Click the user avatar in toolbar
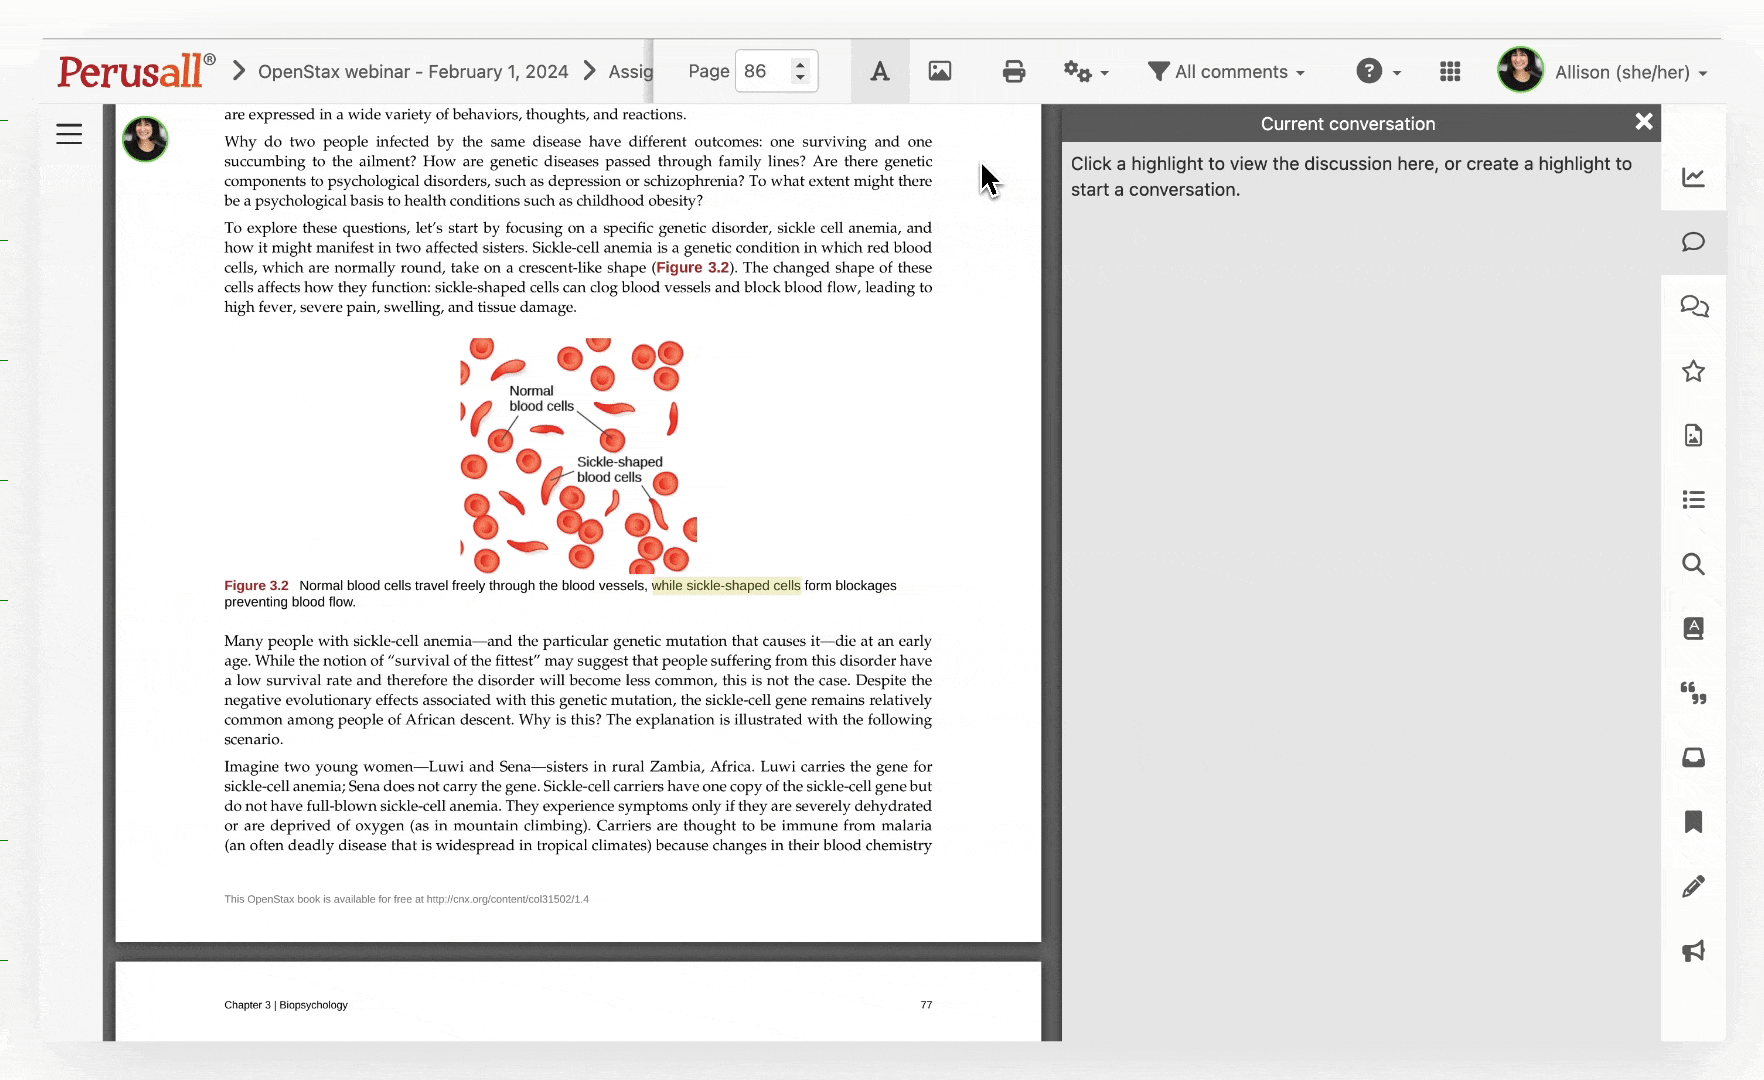 [1520, 70]
